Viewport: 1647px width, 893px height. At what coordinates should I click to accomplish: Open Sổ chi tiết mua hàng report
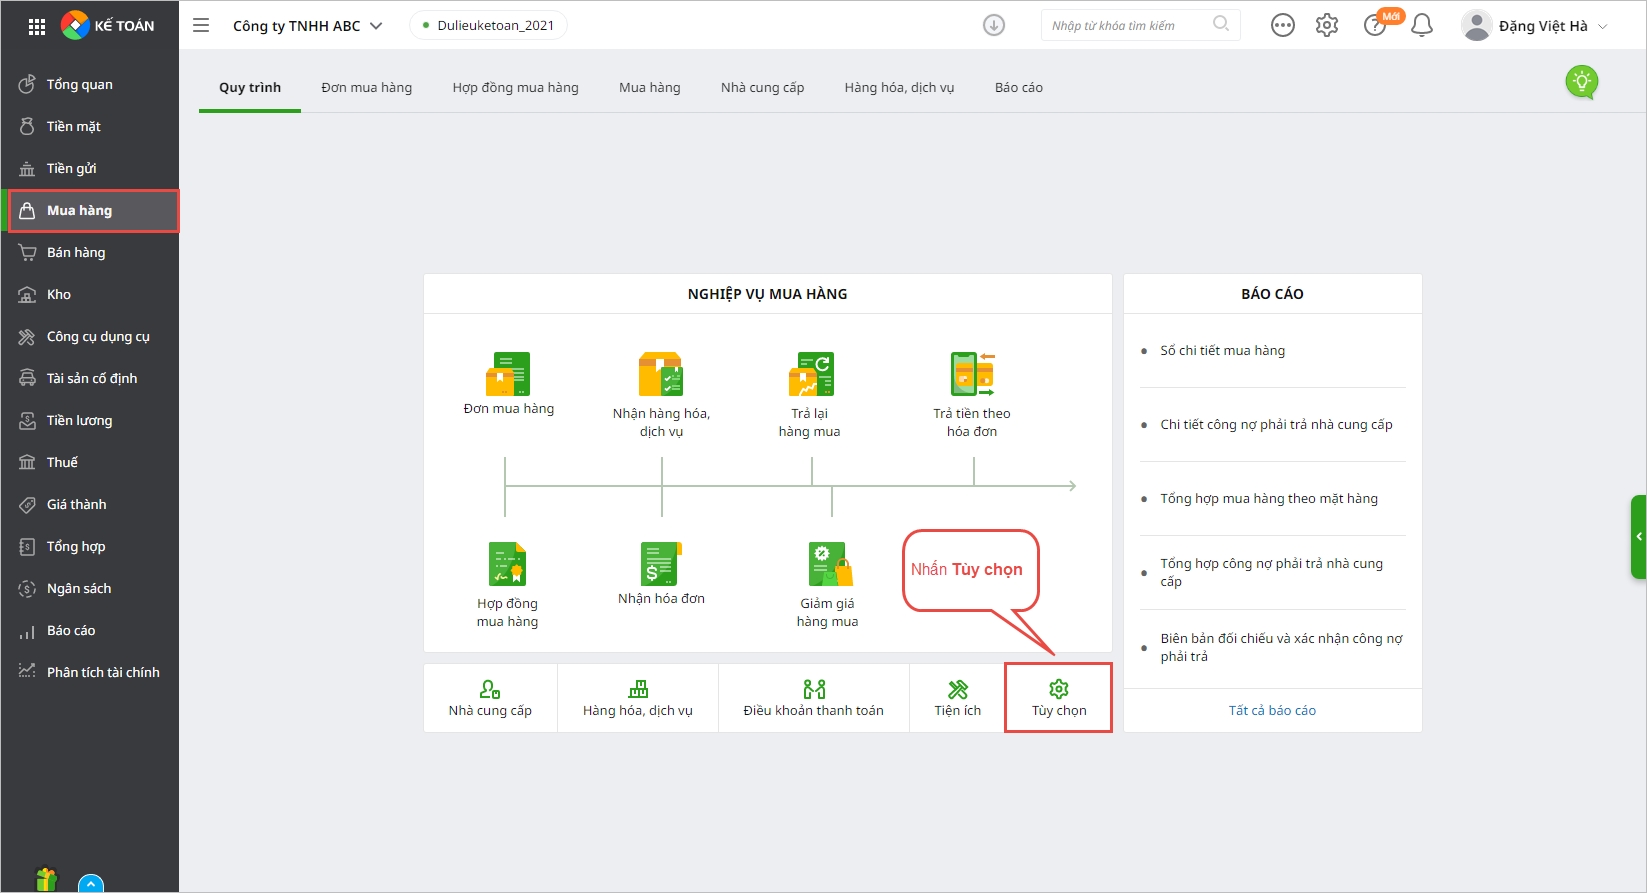tap(1222, 351)
